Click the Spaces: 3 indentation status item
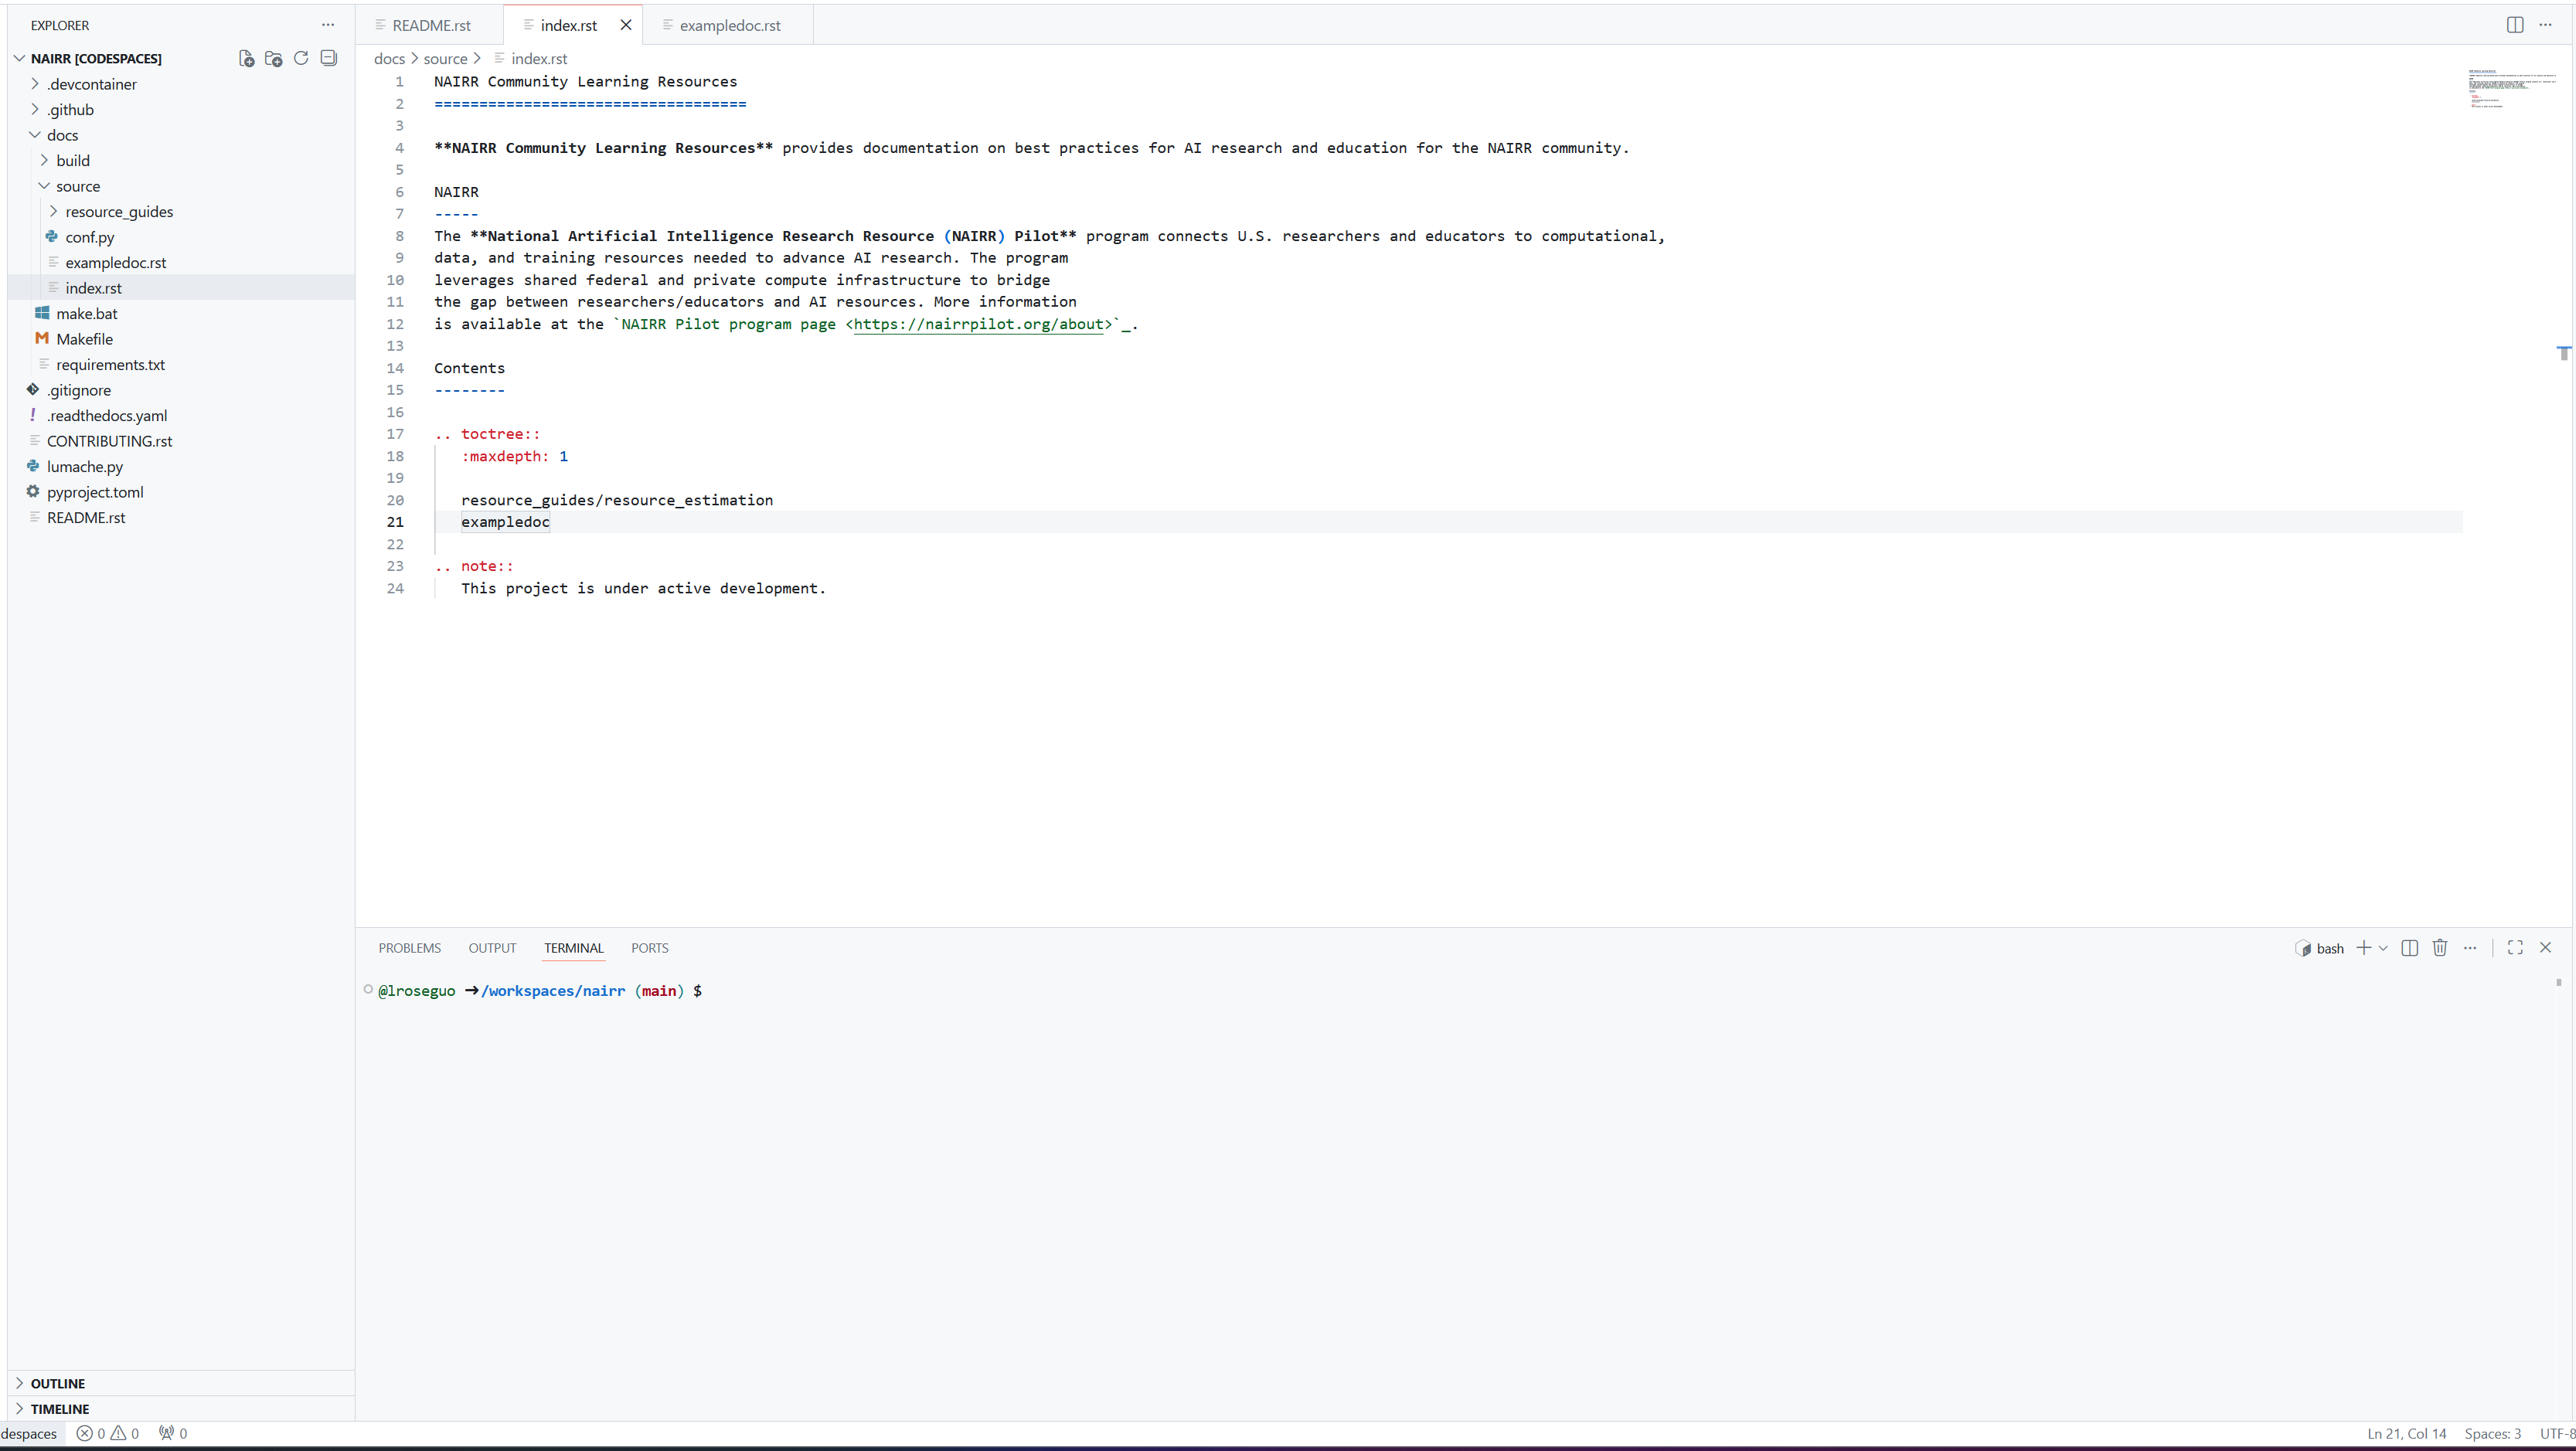The width and height of the screenshot is (2576, 1451). tap(2492, 1434)
